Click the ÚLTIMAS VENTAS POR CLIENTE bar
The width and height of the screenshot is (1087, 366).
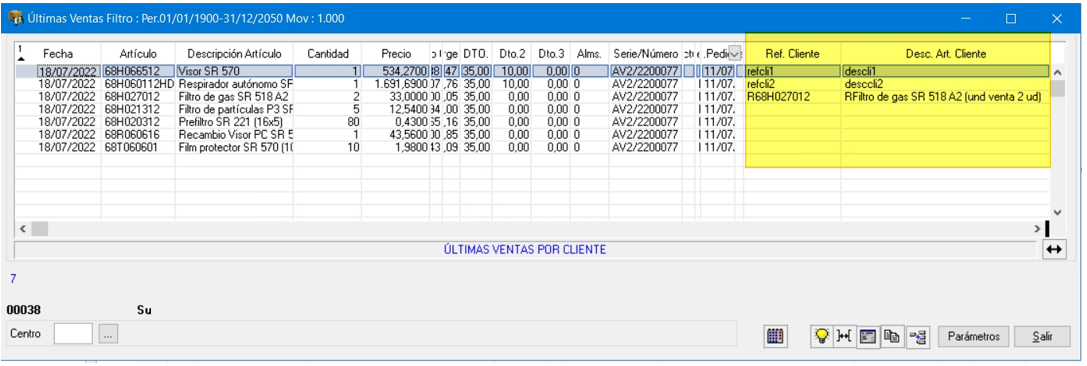(x=526, y=250)
